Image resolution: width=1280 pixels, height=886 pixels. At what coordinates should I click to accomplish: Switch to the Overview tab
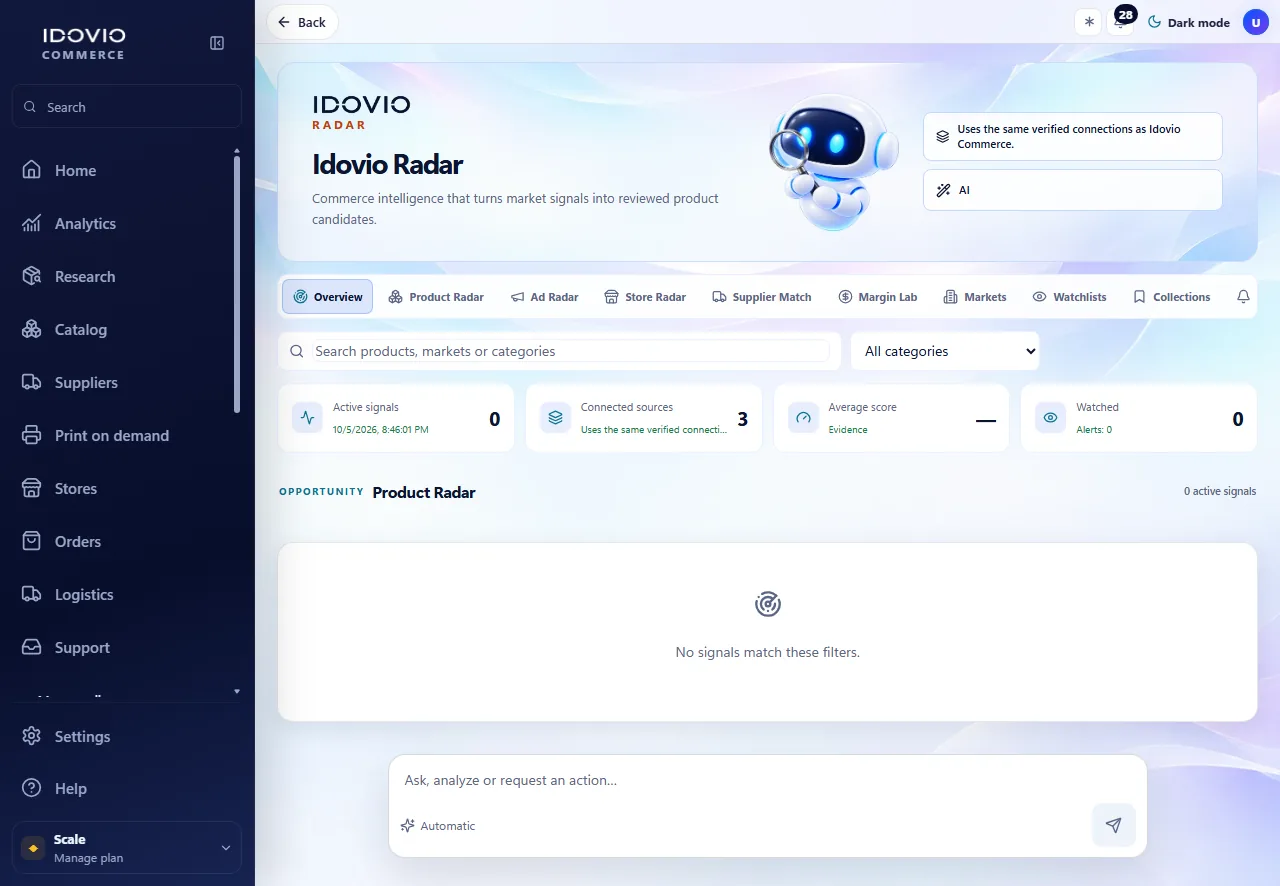coord(327,297)
